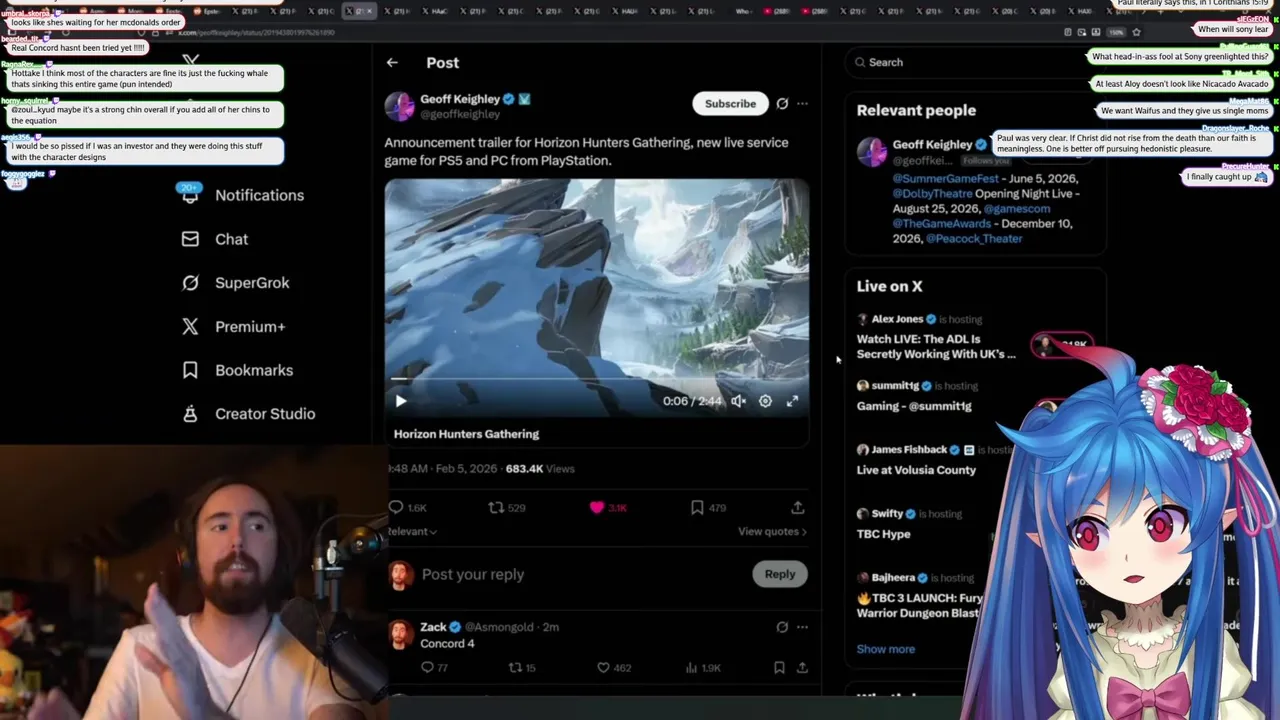The width and height of the screenshot is (1280, 720).
Task: Open @Peacock_Theater mention link
Action: coord(974,239)
